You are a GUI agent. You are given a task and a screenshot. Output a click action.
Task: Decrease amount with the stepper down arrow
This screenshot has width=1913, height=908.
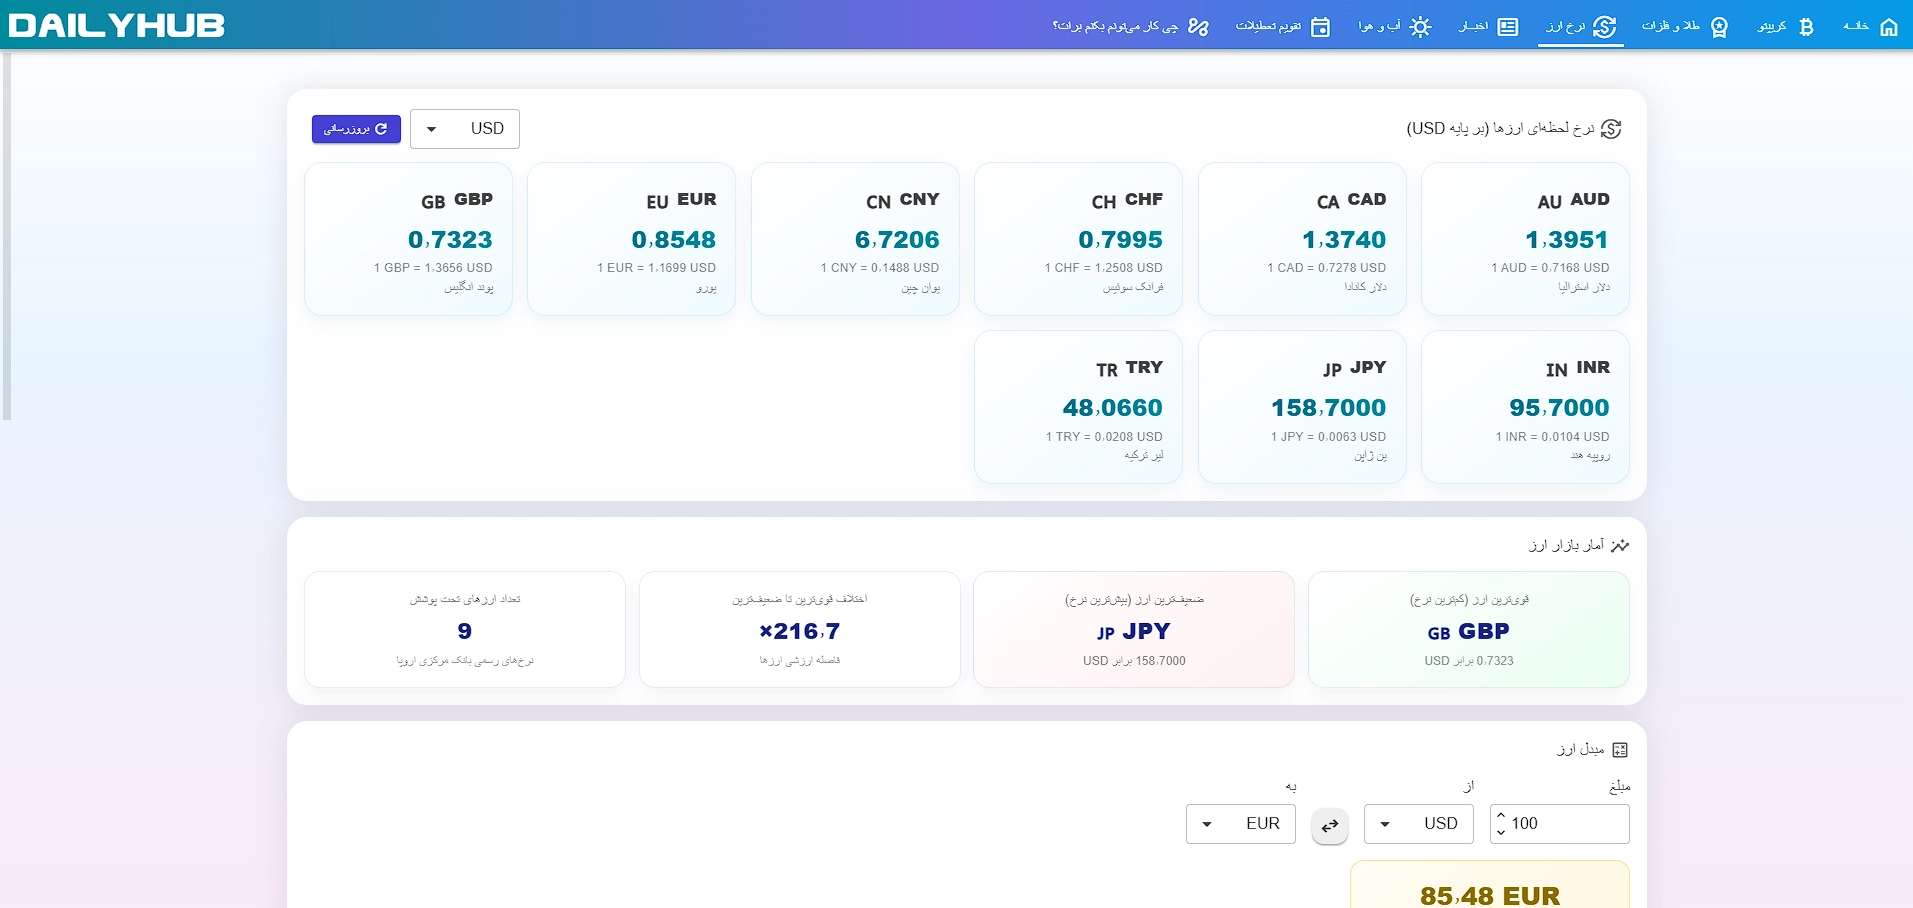point(1501,832)
